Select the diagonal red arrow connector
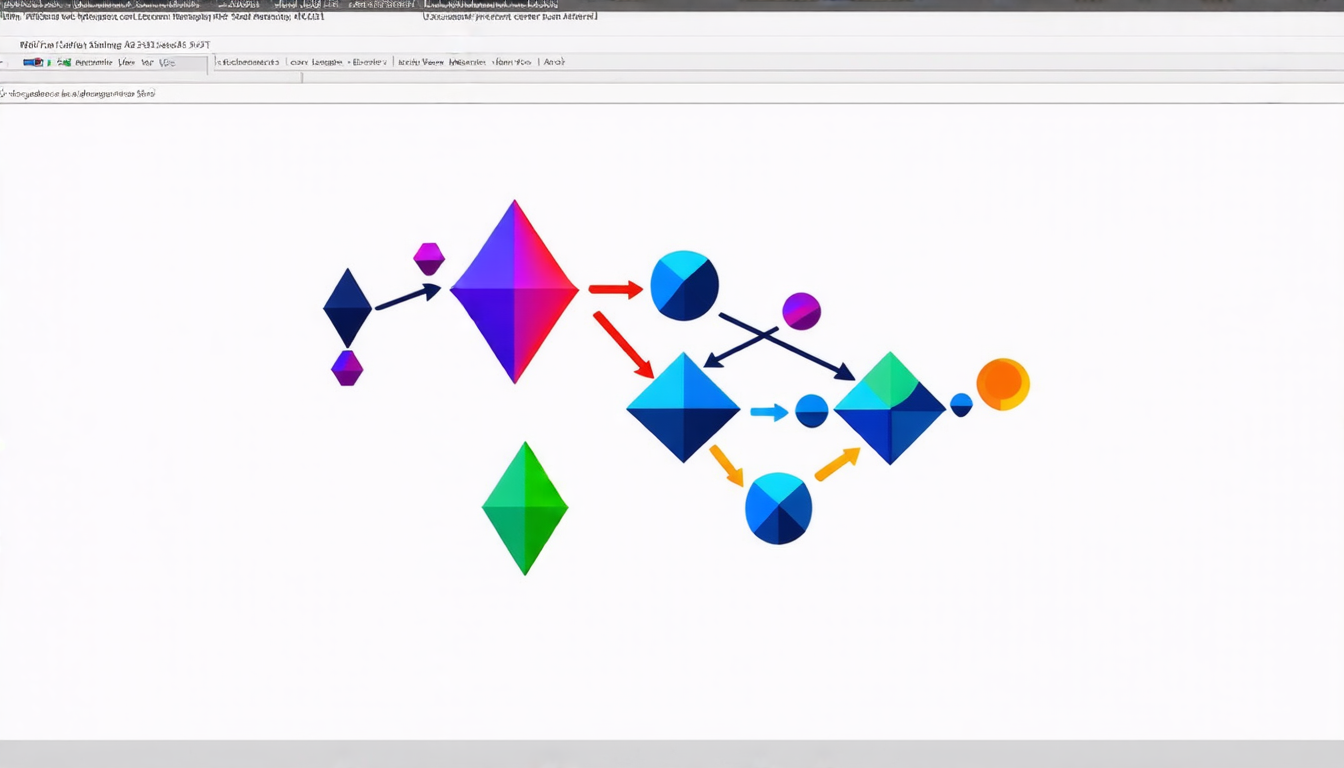The height and width of the screenshot is (768, 1344). click(623, 344)
